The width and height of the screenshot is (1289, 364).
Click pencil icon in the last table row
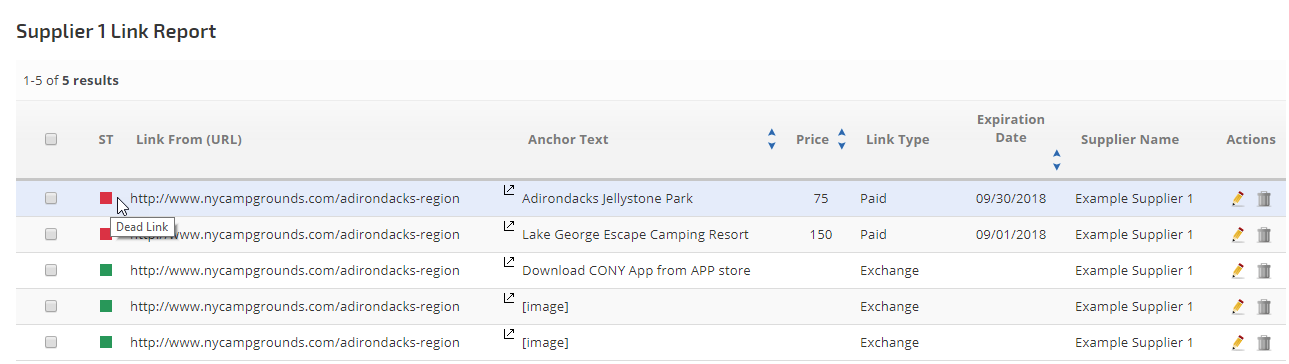1238,343
